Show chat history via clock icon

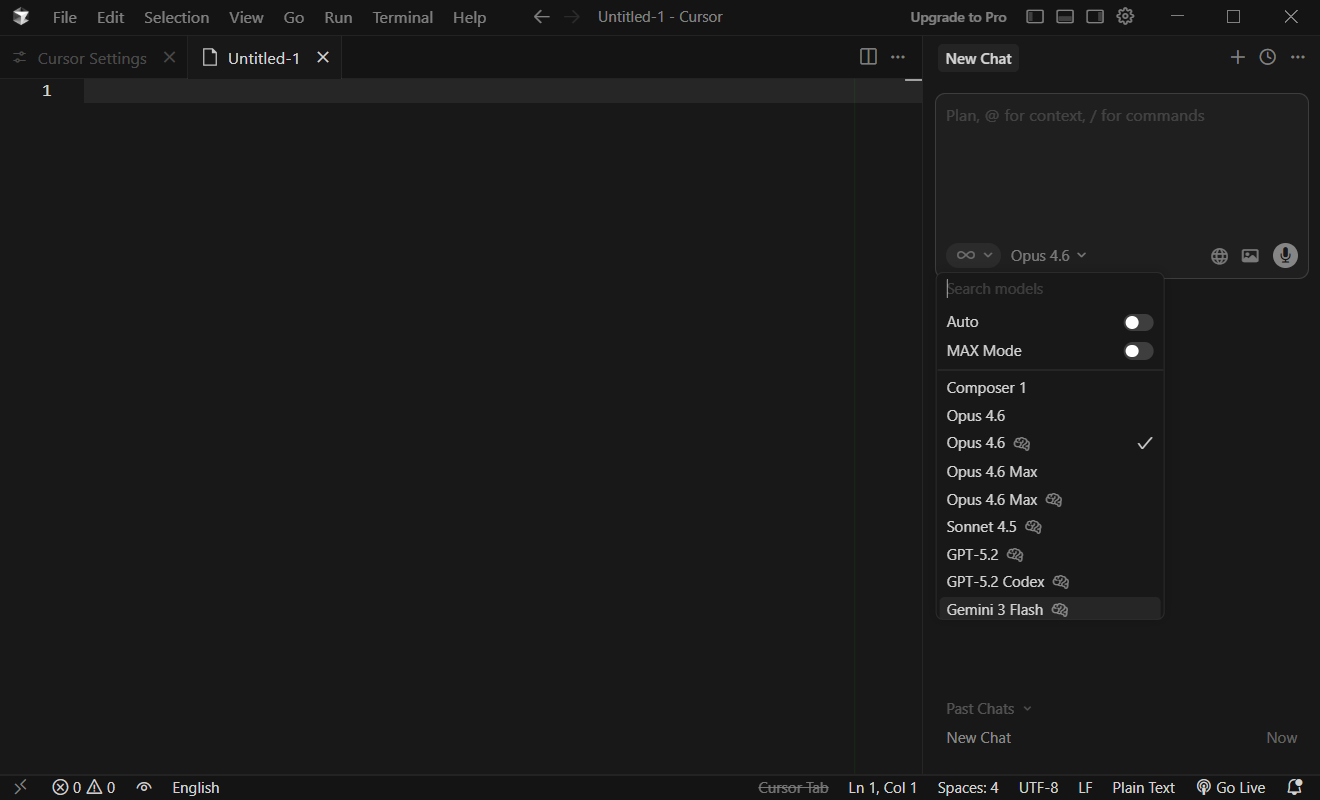[x=1267, y=57]
